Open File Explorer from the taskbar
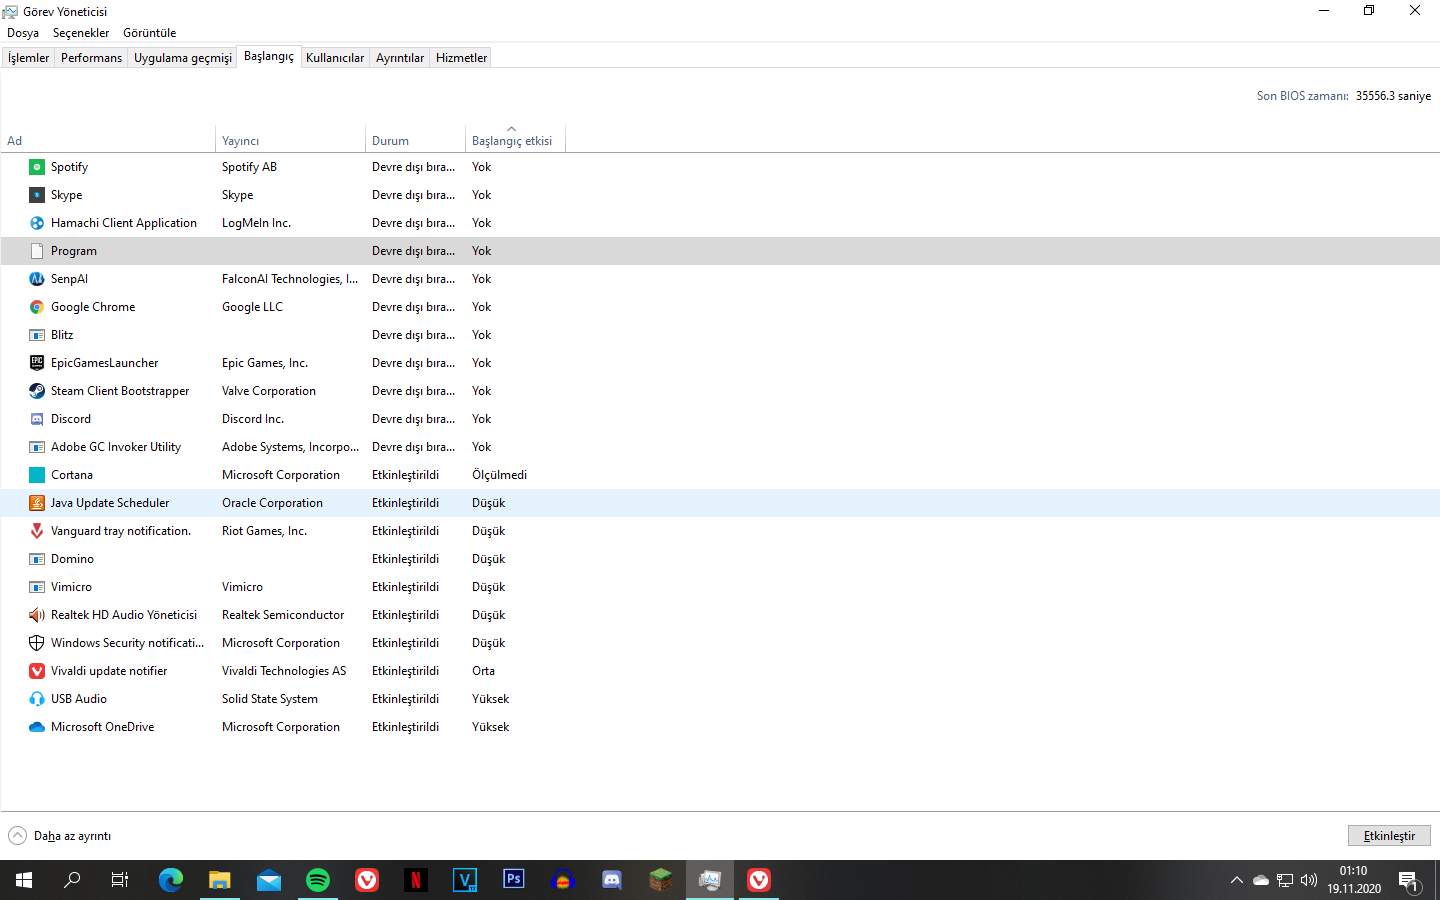 click(220, 880)
